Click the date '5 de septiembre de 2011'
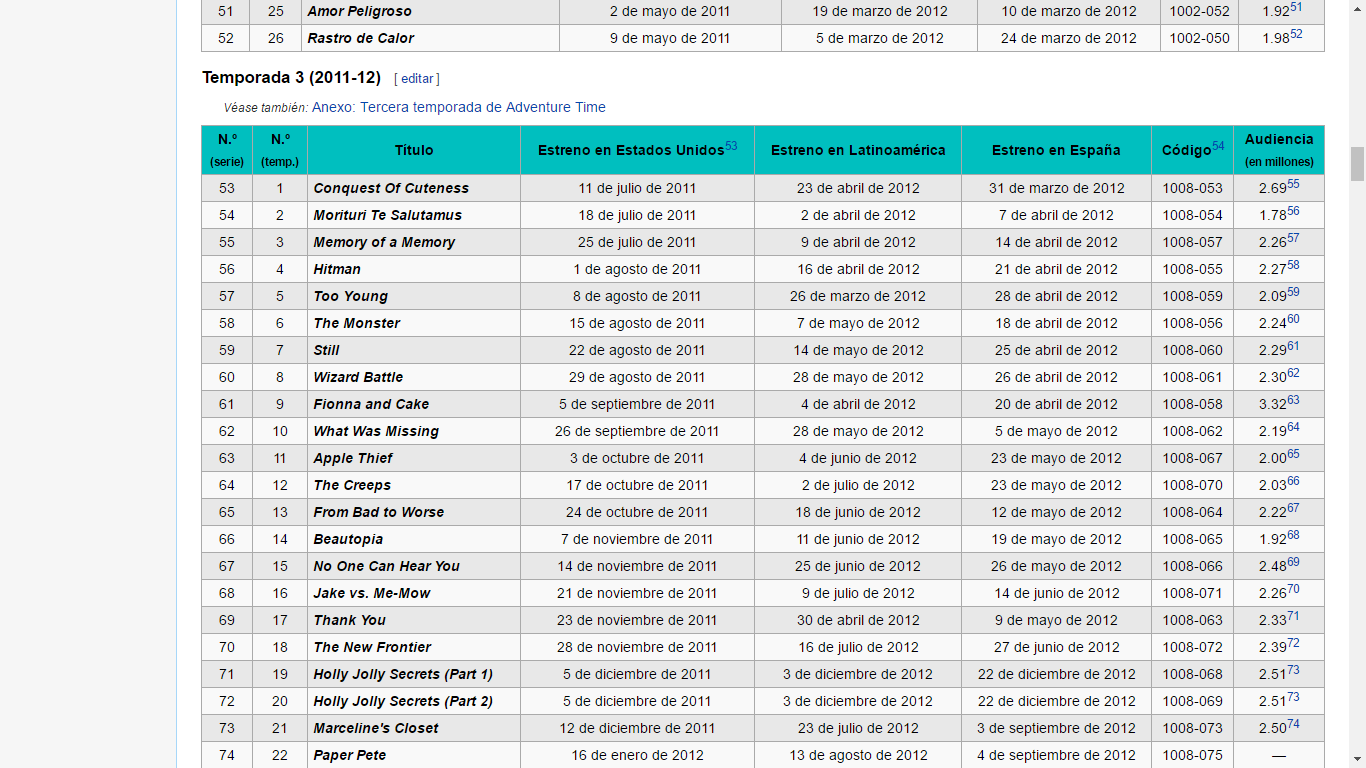 [x=637, y=404]
